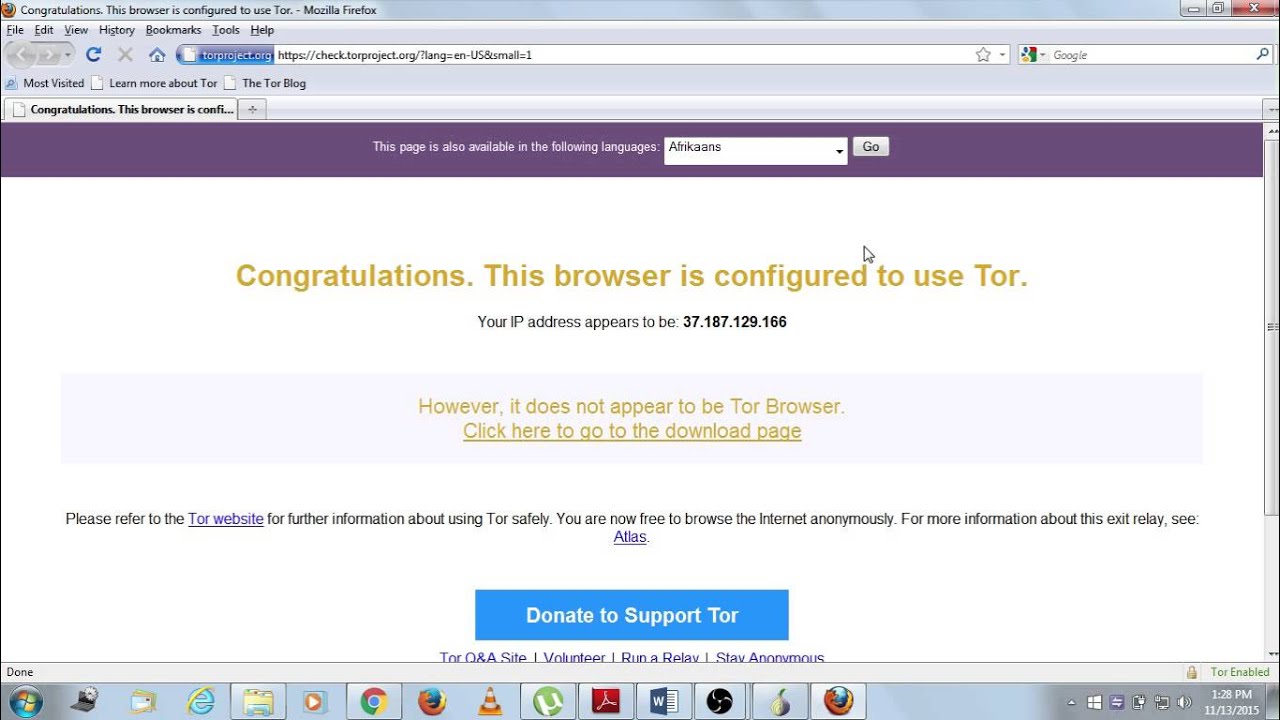Bookmark this page with the star icon
The width and height of the screenshot is (1280, 720).
click(983, 55)
